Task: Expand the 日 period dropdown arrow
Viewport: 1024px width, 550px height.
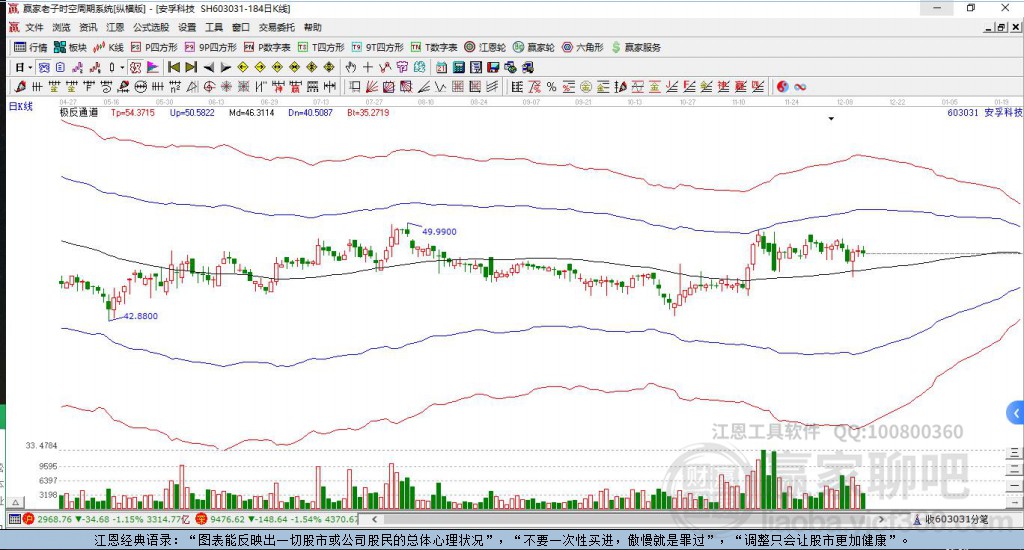Action: [x=31, y=67]
